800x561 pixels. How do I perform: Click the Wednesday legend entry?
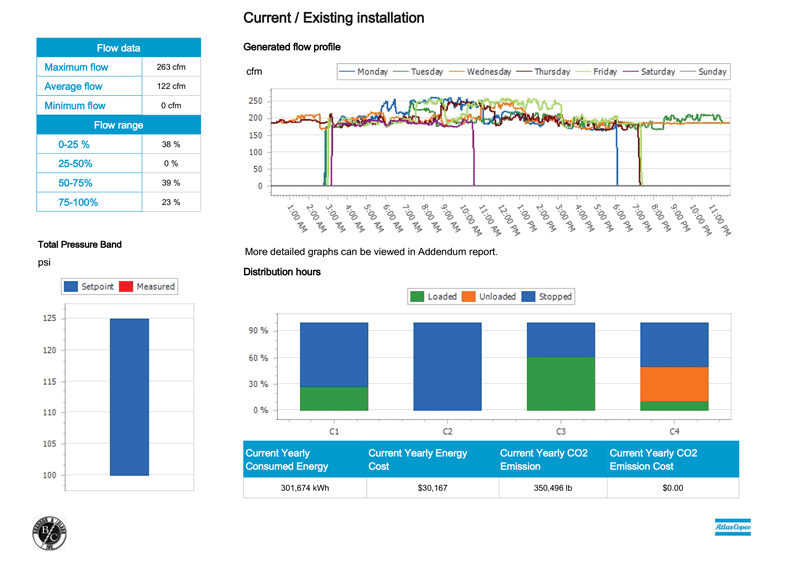tap(480, 71)
